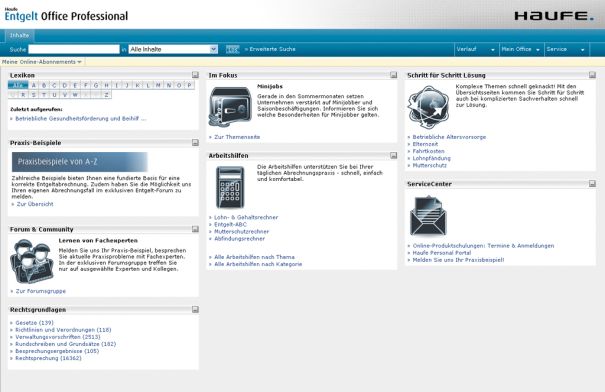Open the Mein Office dropdown menu
Viewport: 605px width, 392px height.
point(521,49)
